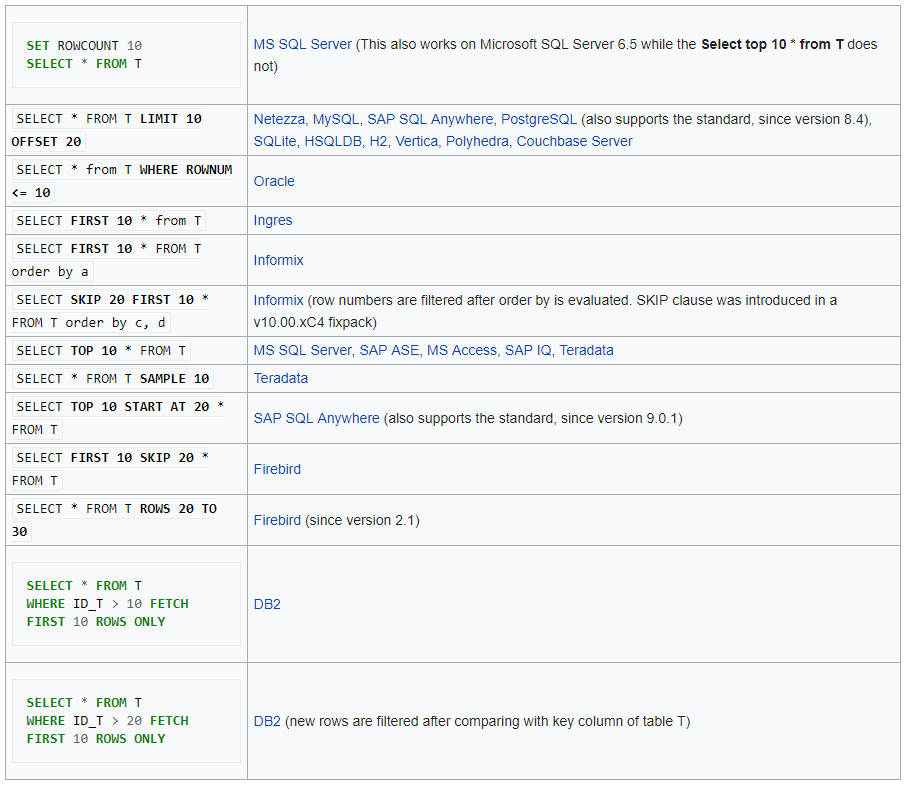
Task: Click the SELECT TOP 10 * FROM T code
Action: [101, 350]
